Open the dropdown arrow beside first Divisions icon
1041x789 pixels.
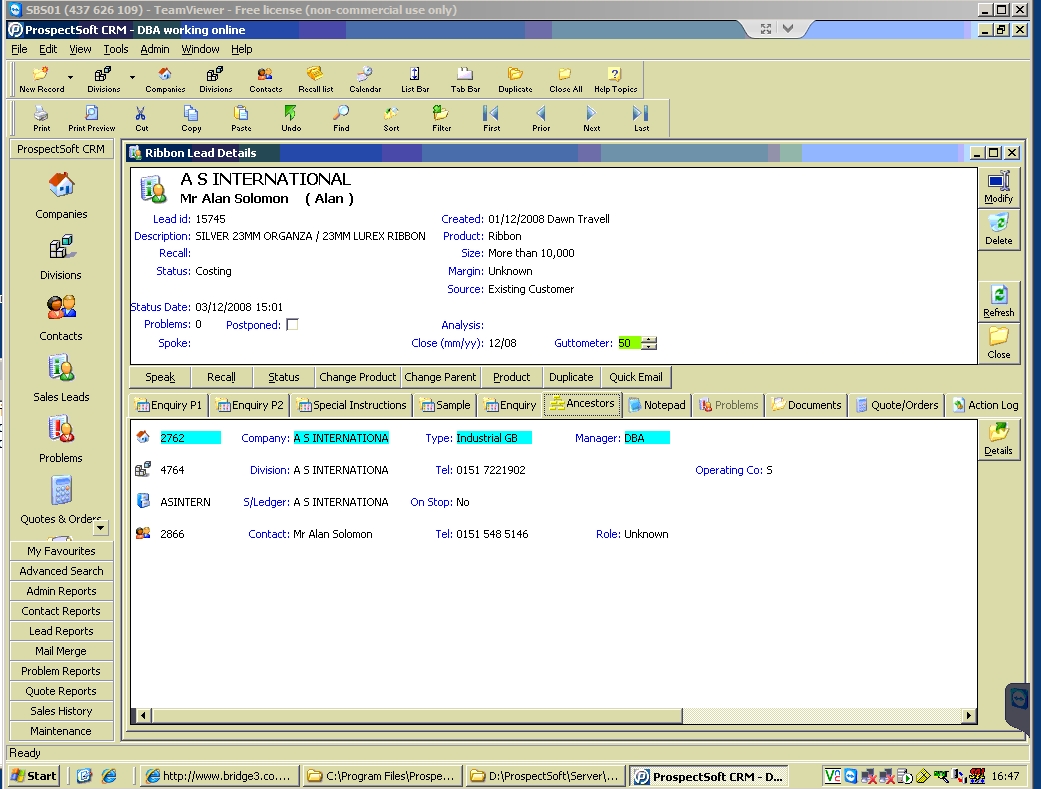pos(132,78)
